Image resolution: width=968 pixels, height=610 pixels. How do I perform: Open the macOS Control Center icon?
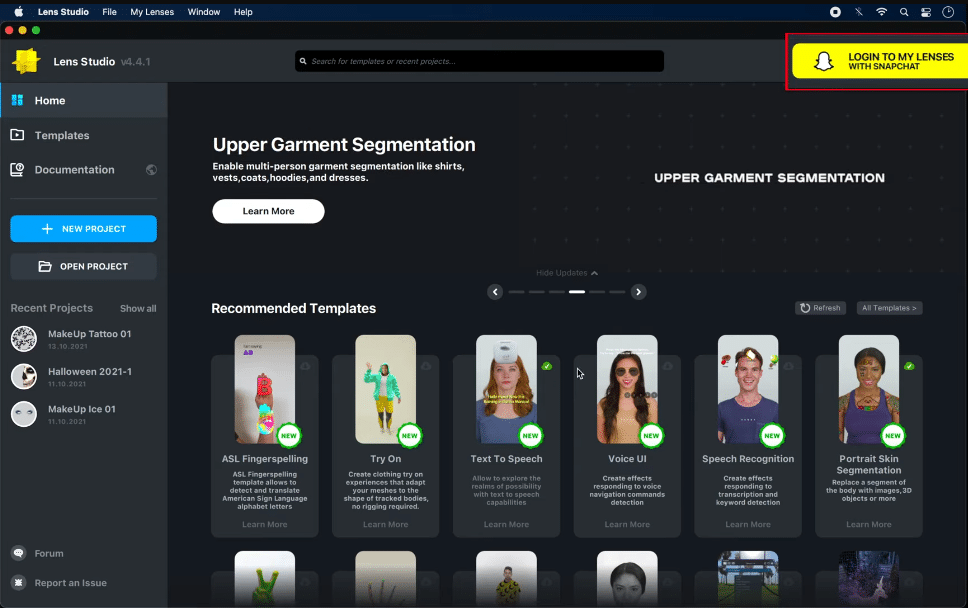click(926, 12)
